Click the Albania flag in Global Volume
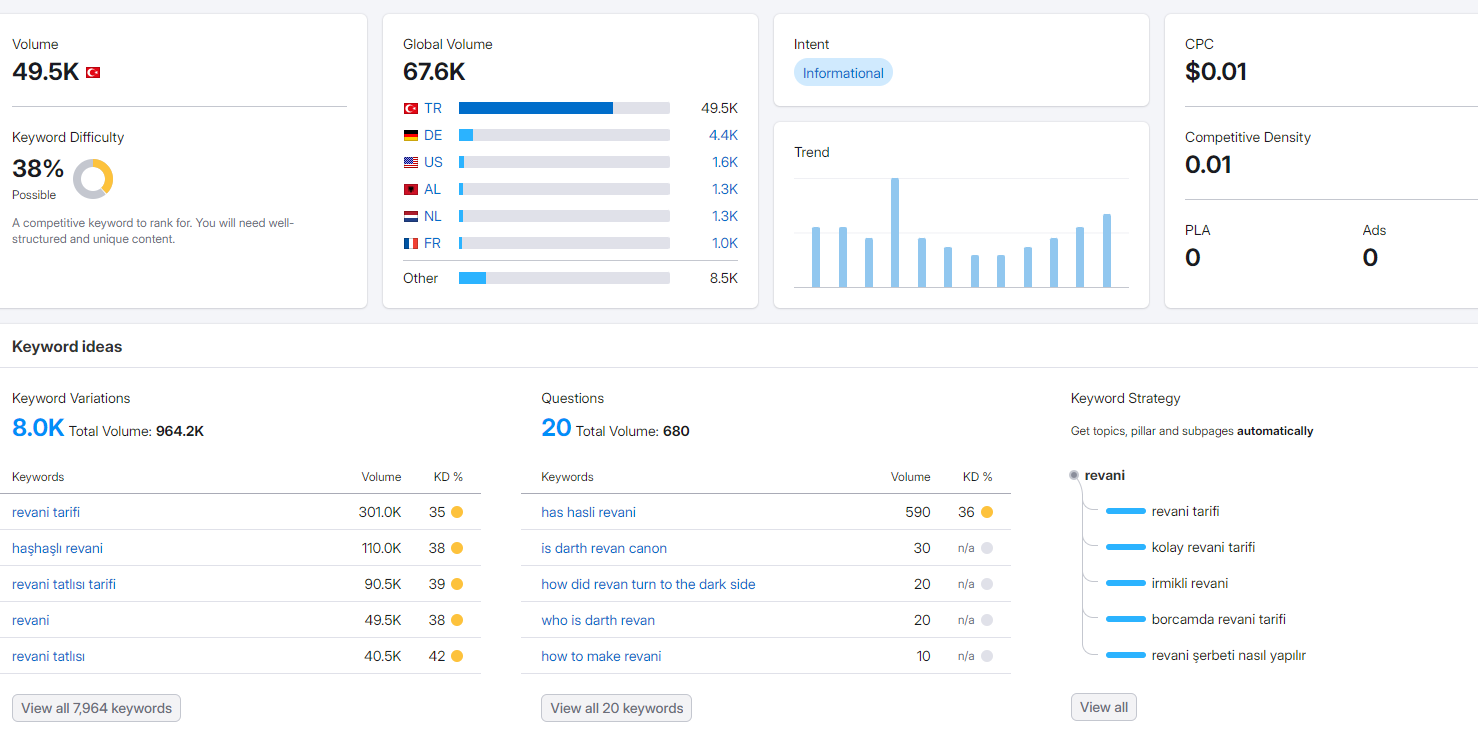1478x745 pixels. pyautogui.click(x=410, y=189)
